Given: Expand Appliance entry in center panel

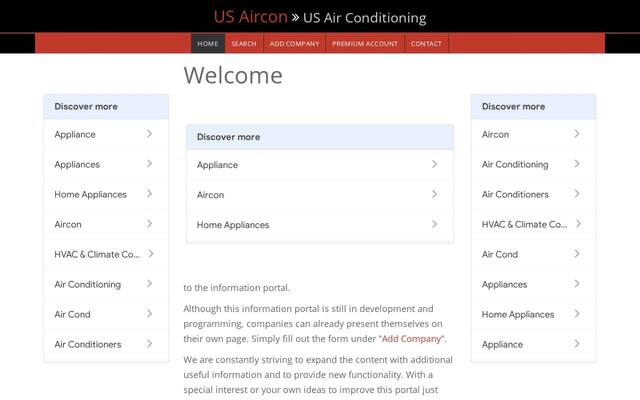Looking at the screenshot, I should (x=320, y=165).
